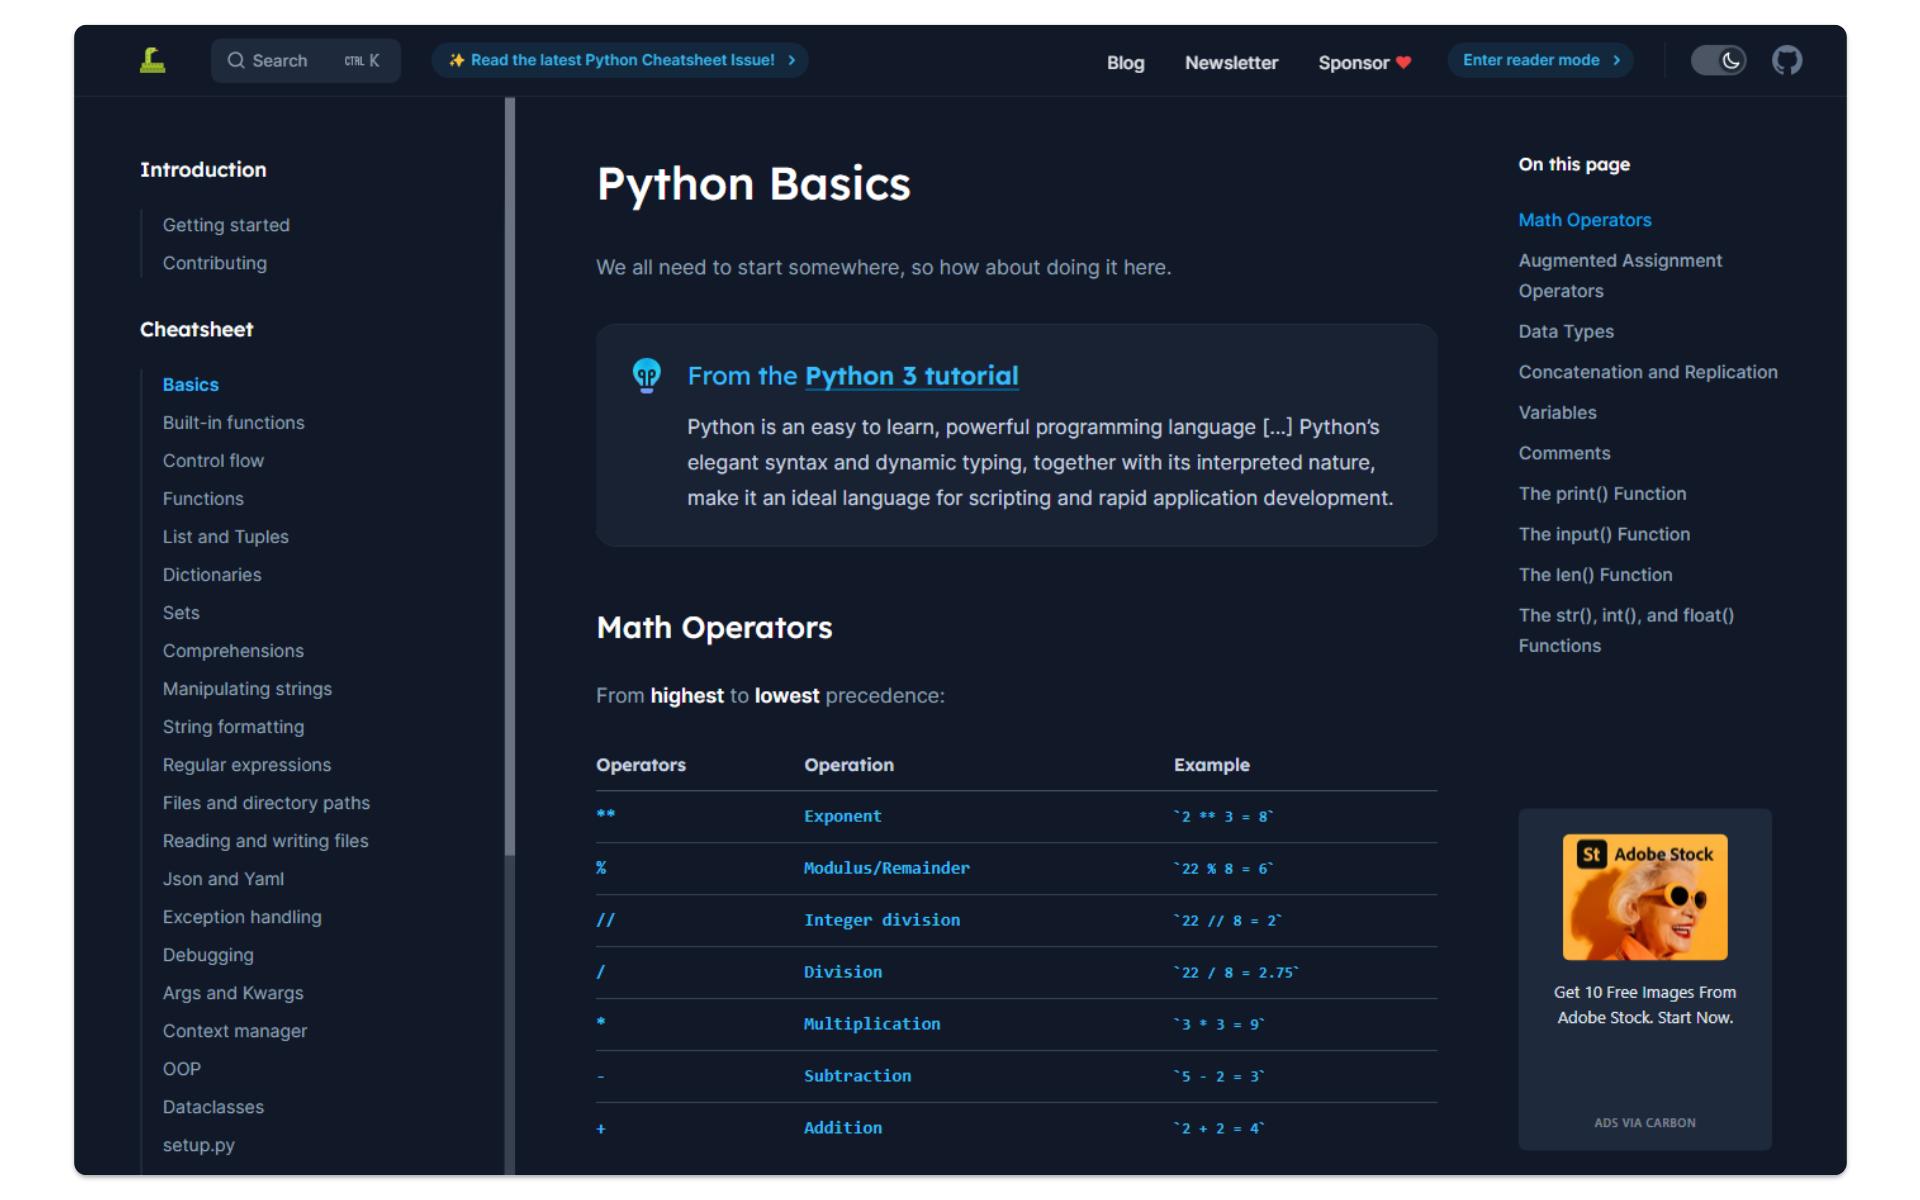Open the GitHub repository icon
The image size is (1920, 1200).
tap(1786, 61)
